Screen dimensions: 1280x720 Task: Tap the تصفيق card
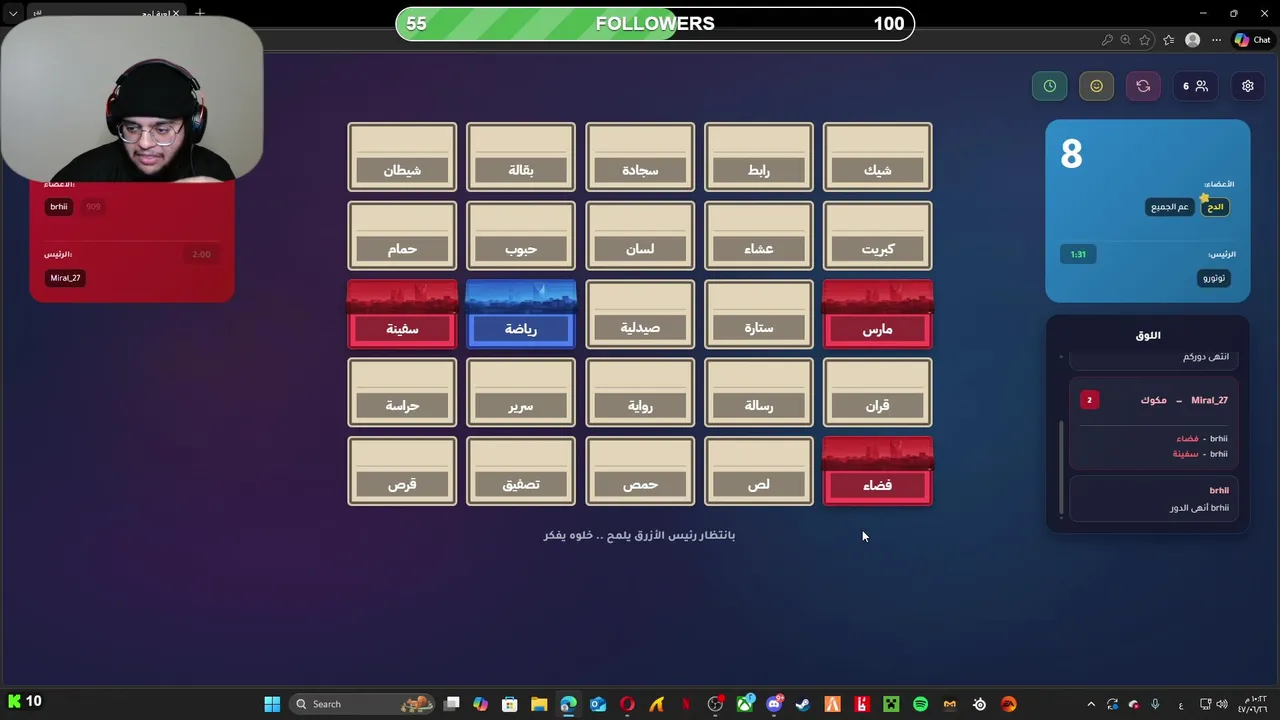(x=521, y=472)
